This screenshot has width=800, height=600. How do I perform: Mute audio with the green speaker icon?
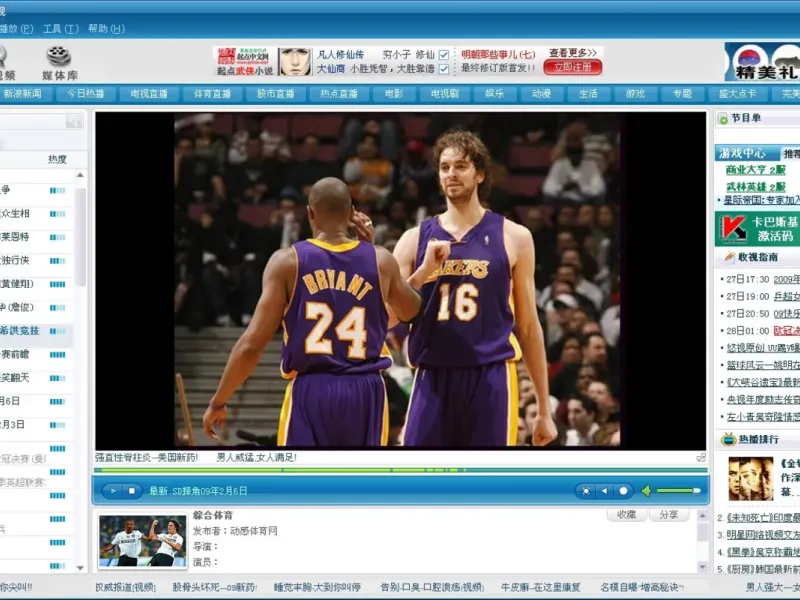pyautogui.click(x=646, y=491)
